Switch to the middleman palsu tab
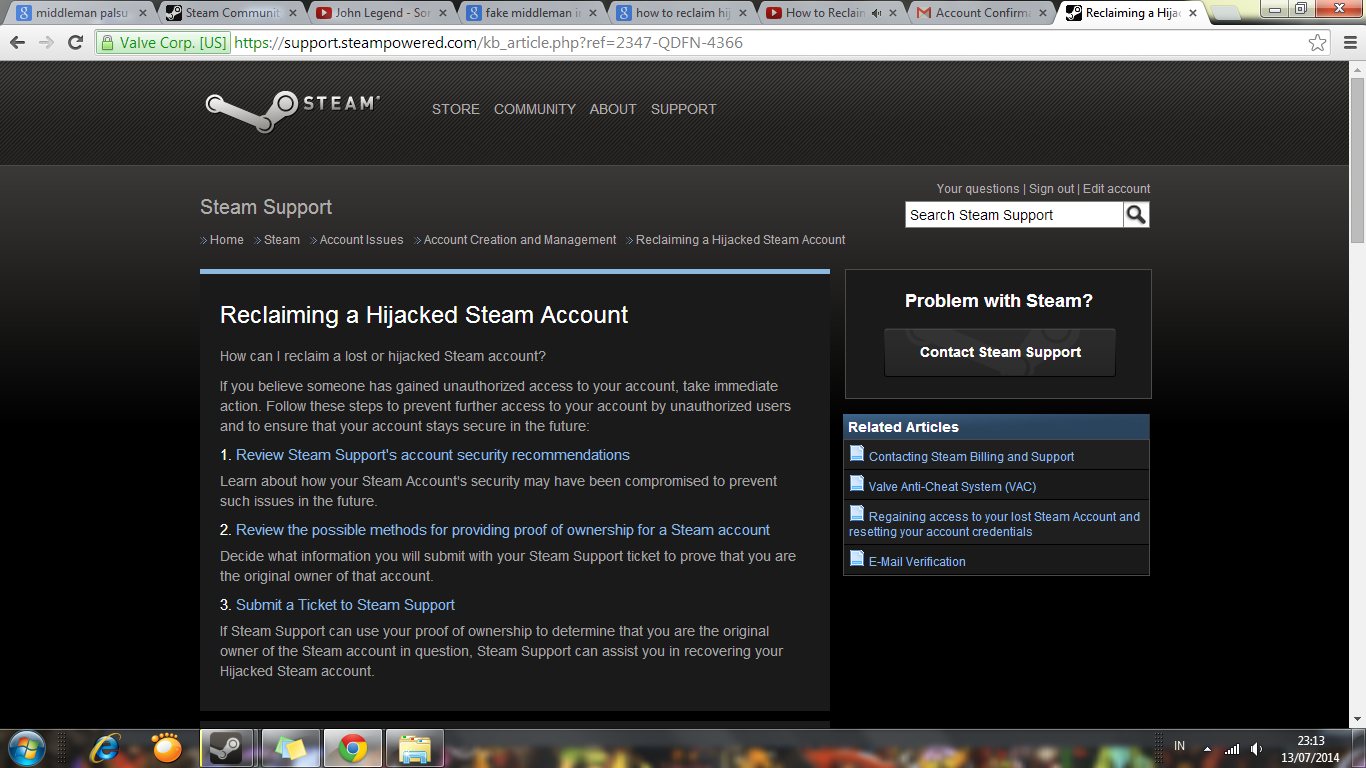 (82, 13)
